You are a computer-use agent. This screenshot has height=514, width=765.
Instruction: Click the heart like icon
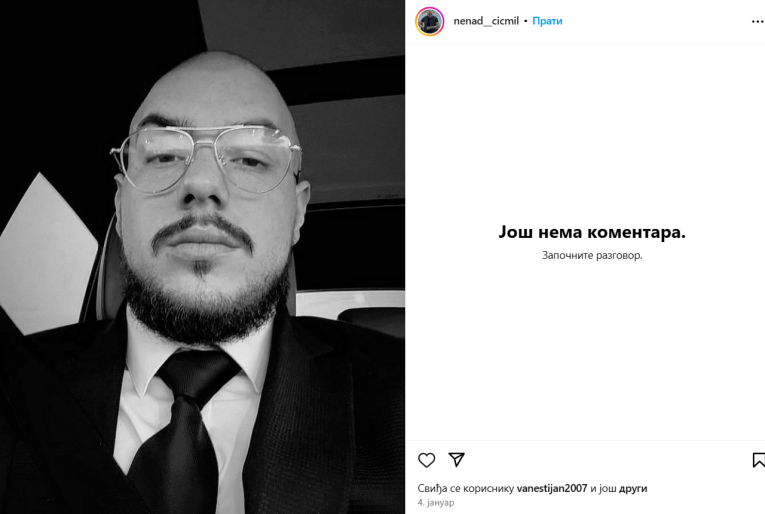point(426,460)
